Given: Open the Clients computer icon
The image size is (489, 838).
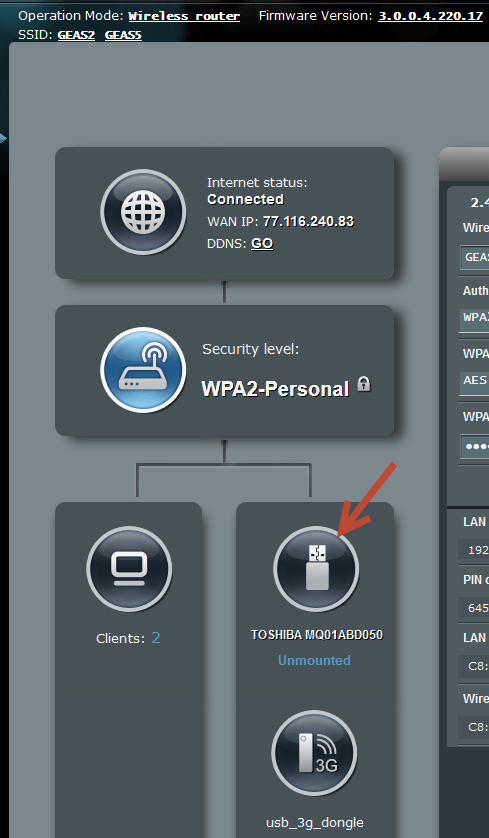Looking at the screenshot, I should (129, 569).
